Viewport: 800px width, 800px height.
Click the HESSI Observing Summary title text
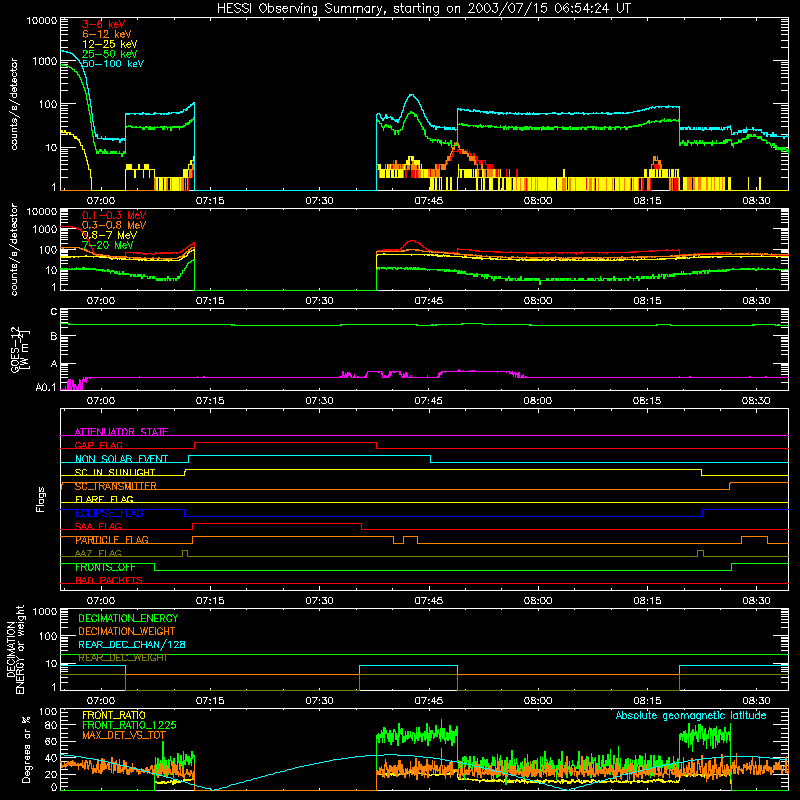(x=423, y=9)
